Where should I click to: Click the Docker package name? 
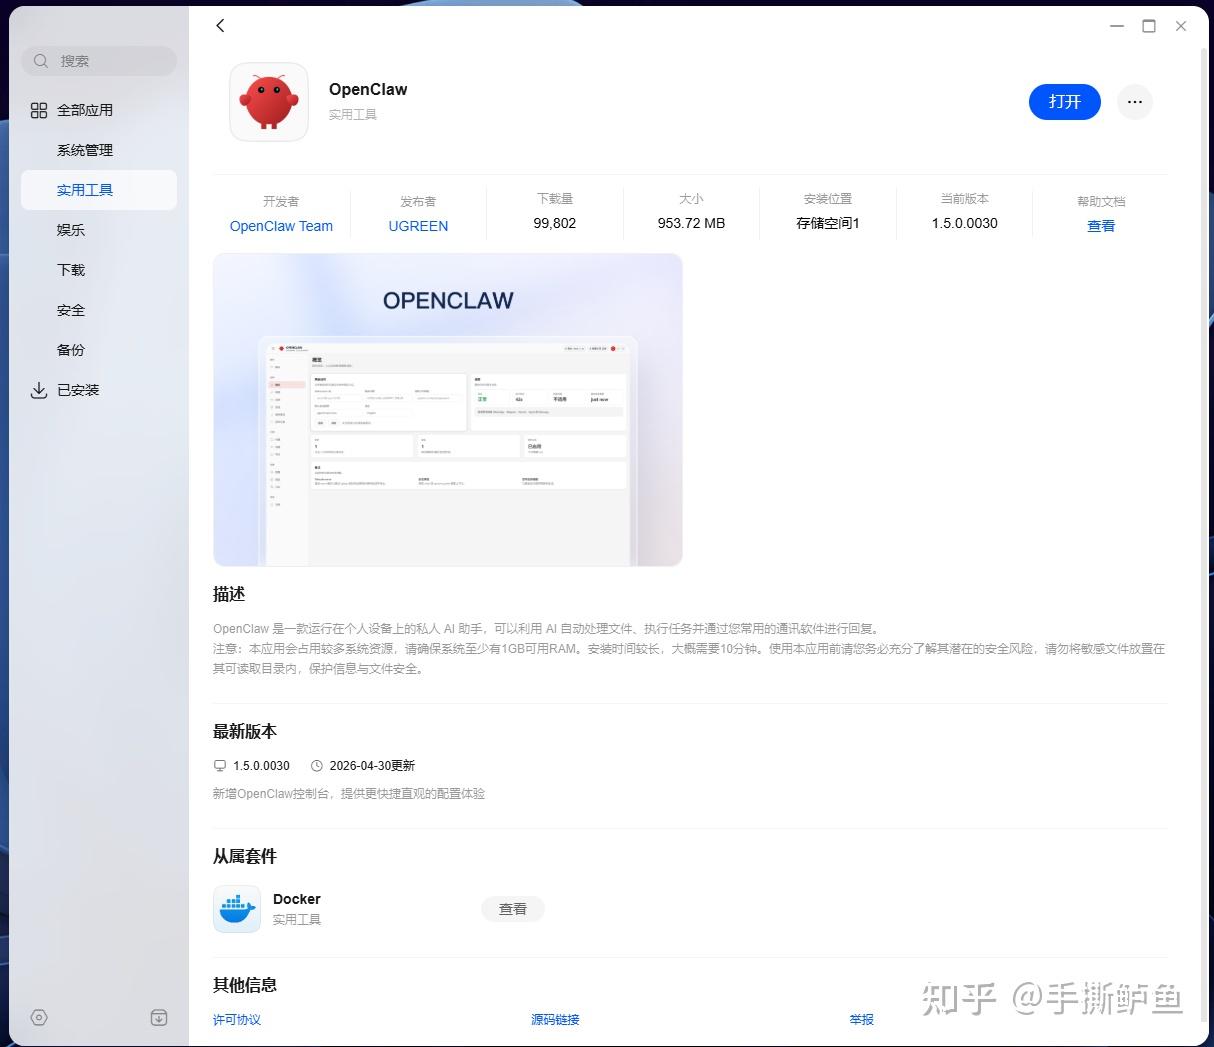pos(297,899)
